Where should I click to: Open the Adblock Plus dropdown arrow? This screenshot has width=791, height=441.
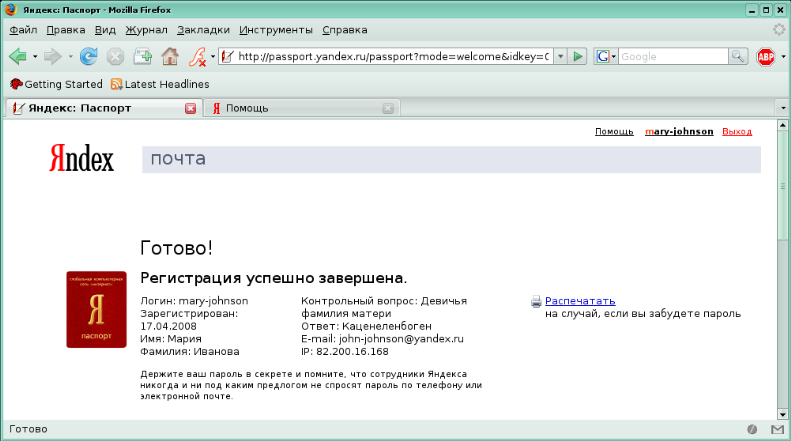tap(783, 57)
